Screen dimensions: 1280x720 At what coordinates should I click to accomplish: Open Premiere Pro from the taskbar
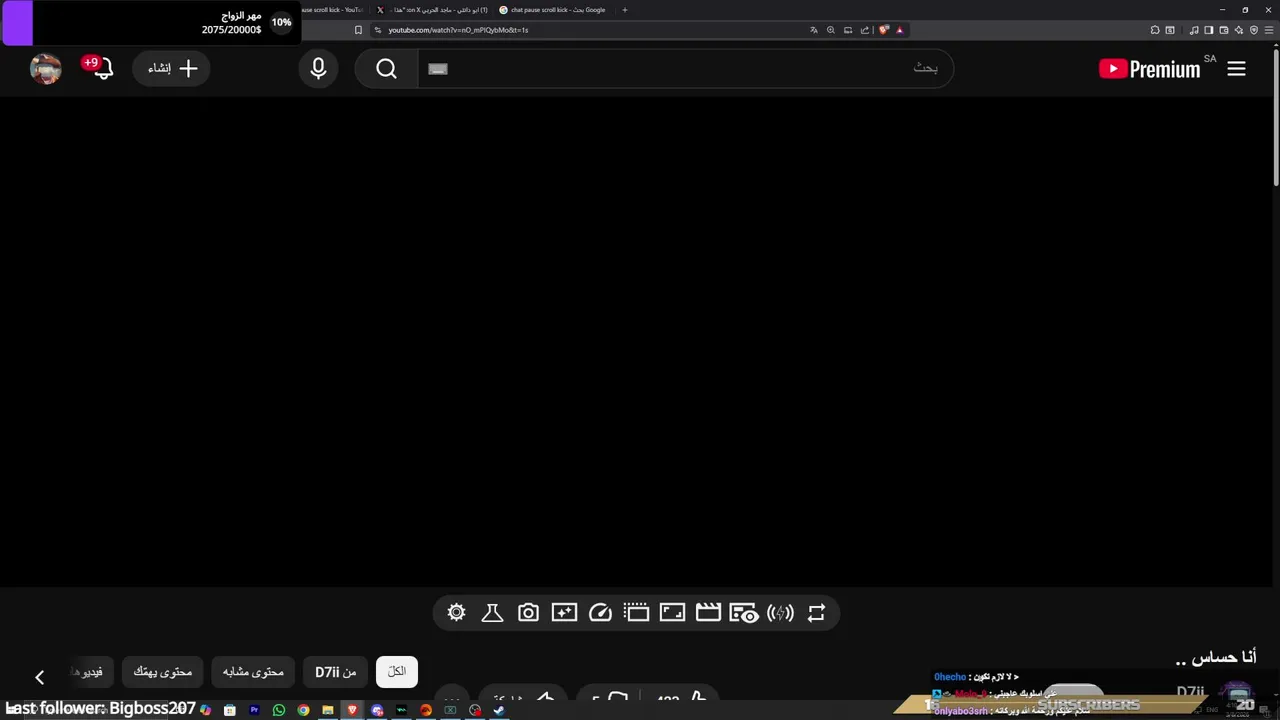tap(254, 710)
